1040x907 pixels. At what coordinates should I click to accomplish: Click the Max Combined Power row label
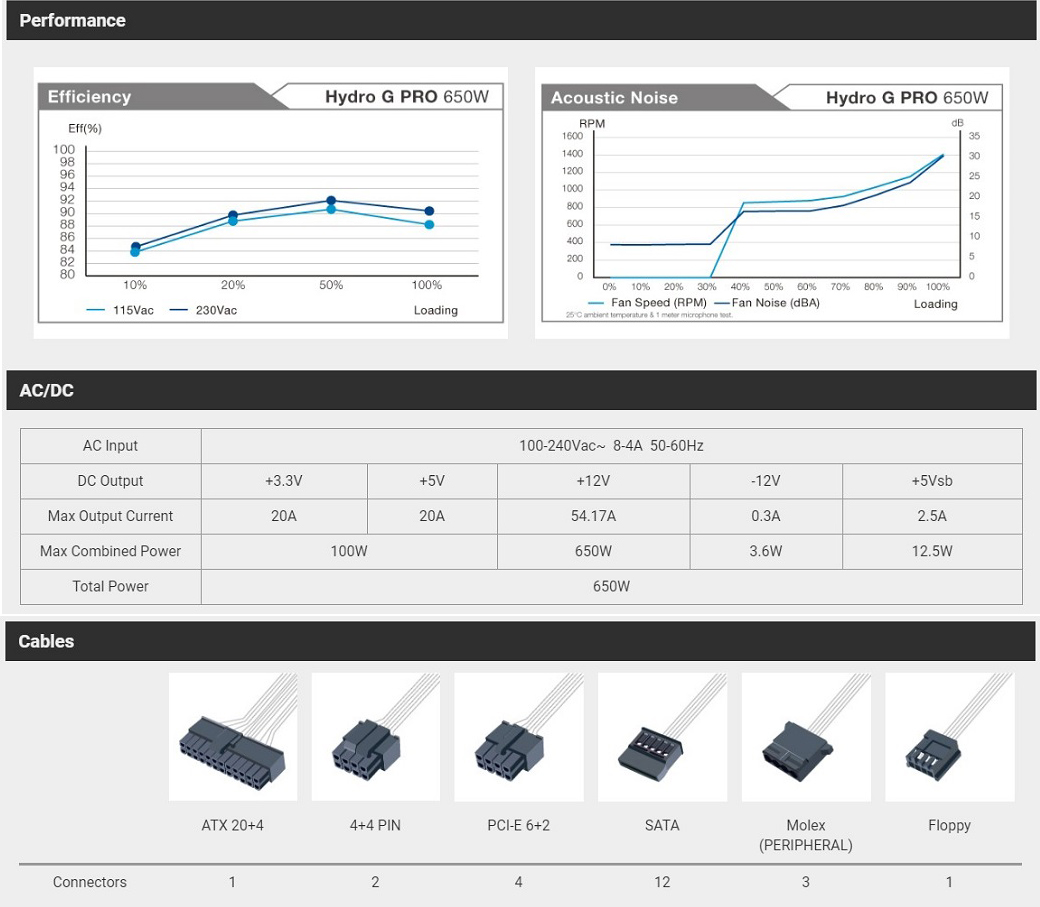pos(110,551)
